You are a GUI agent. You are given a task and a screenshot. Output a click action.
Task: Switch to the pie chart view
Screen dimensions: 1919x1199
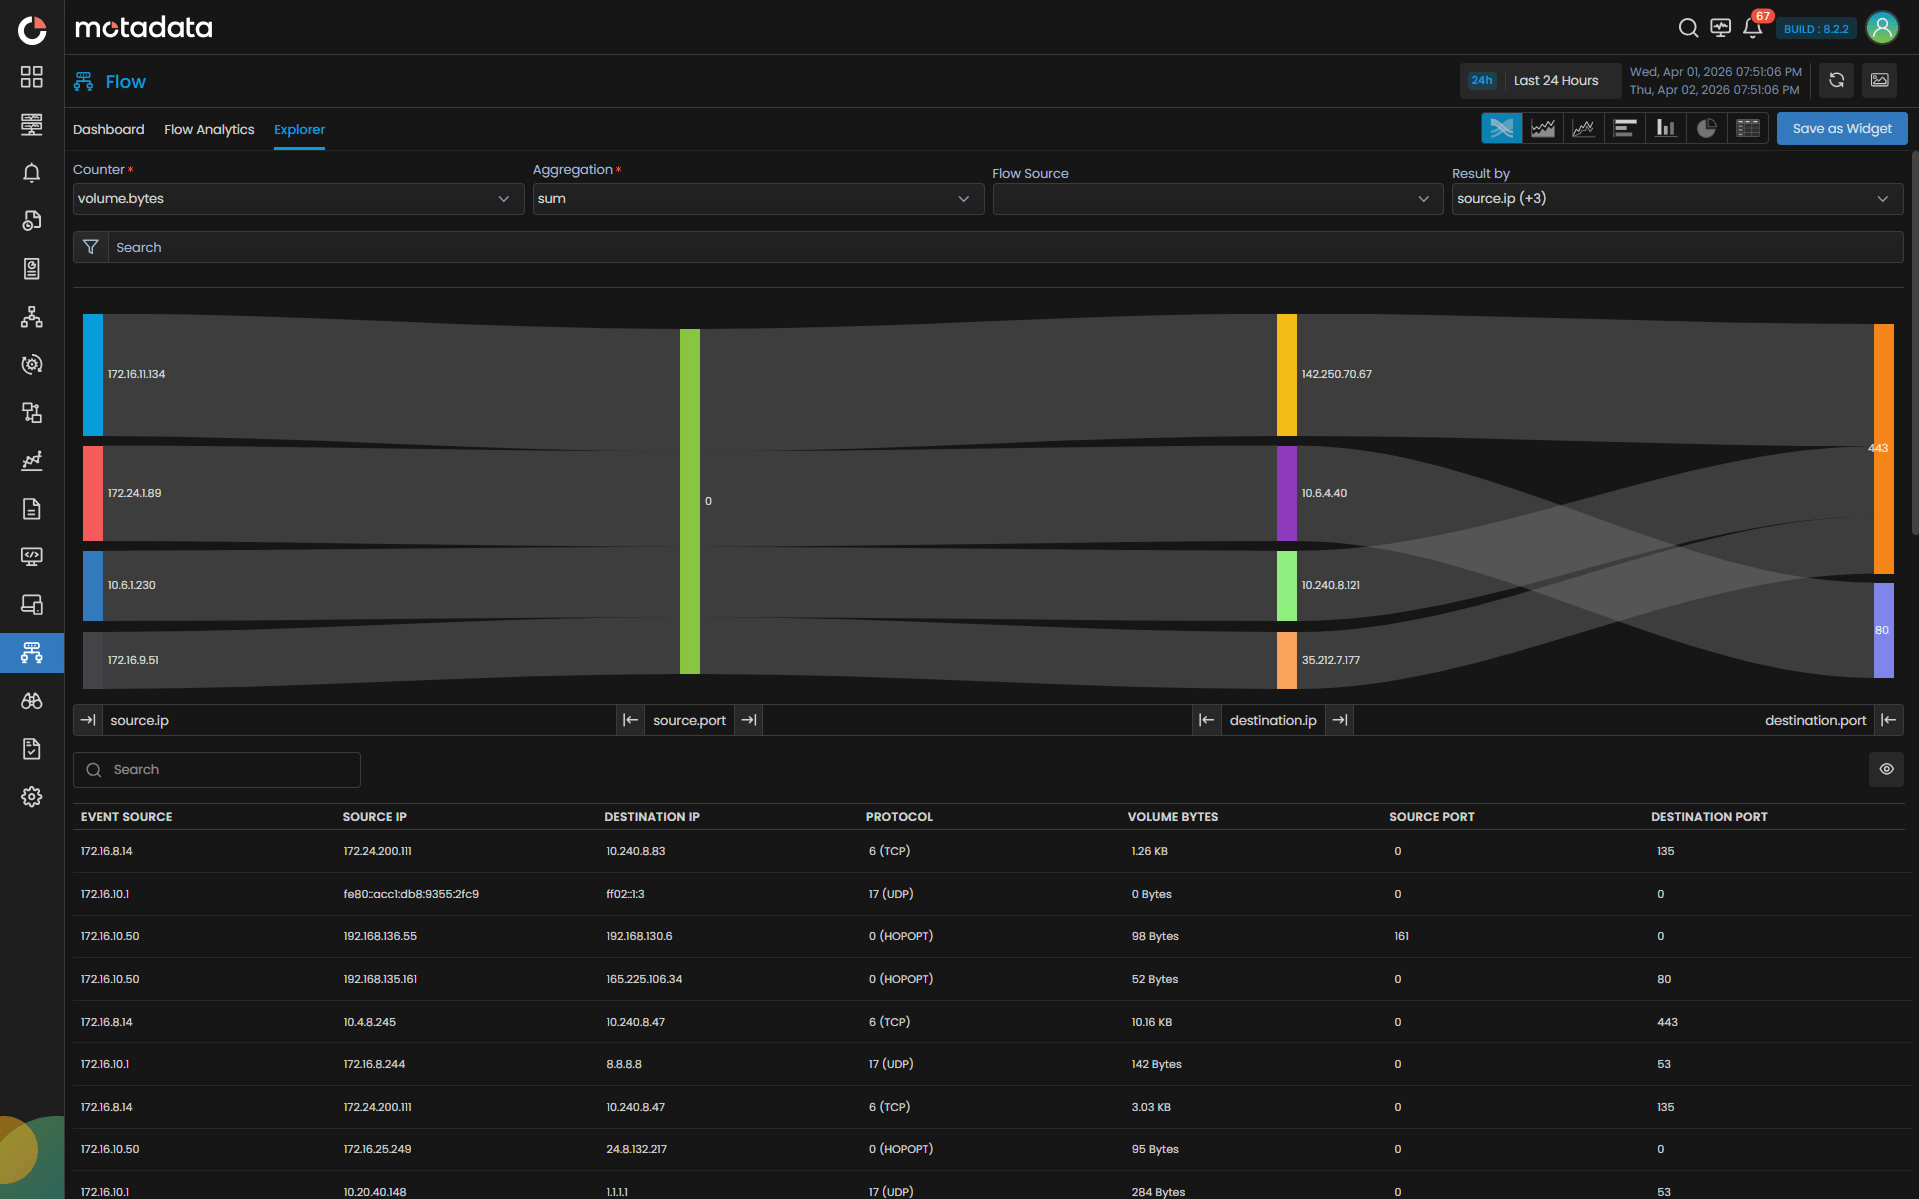1706,128
